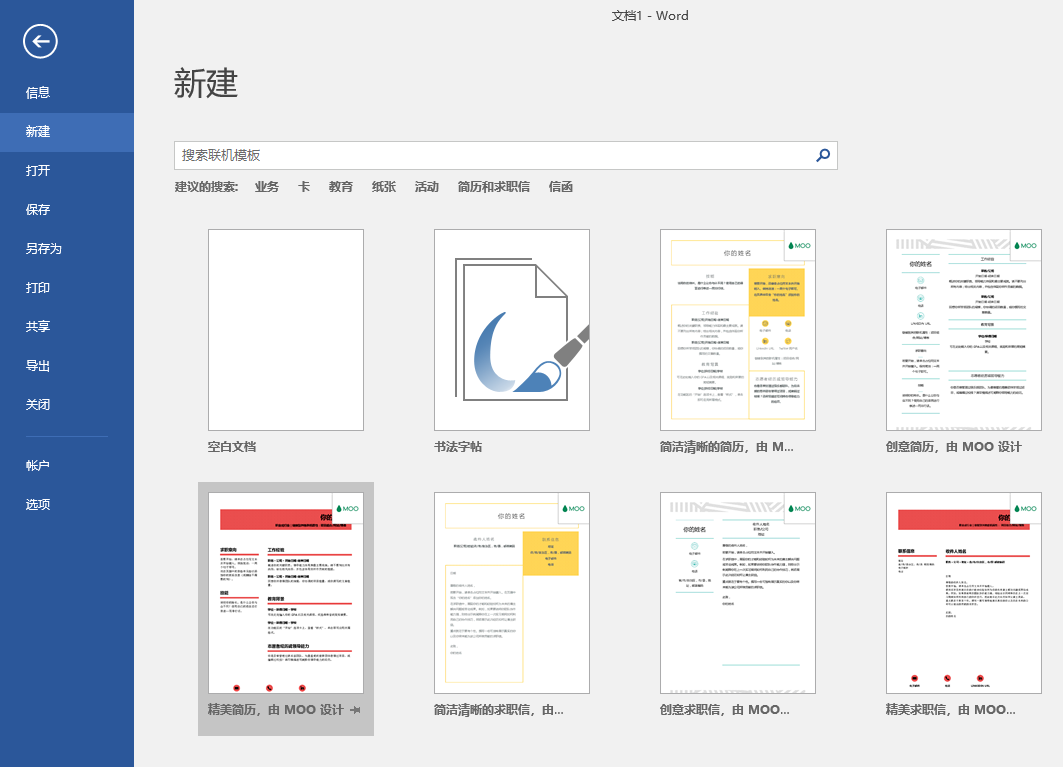Click the search magnifier icon
This screenshot has width=1063, height=767.
[822, 155]
